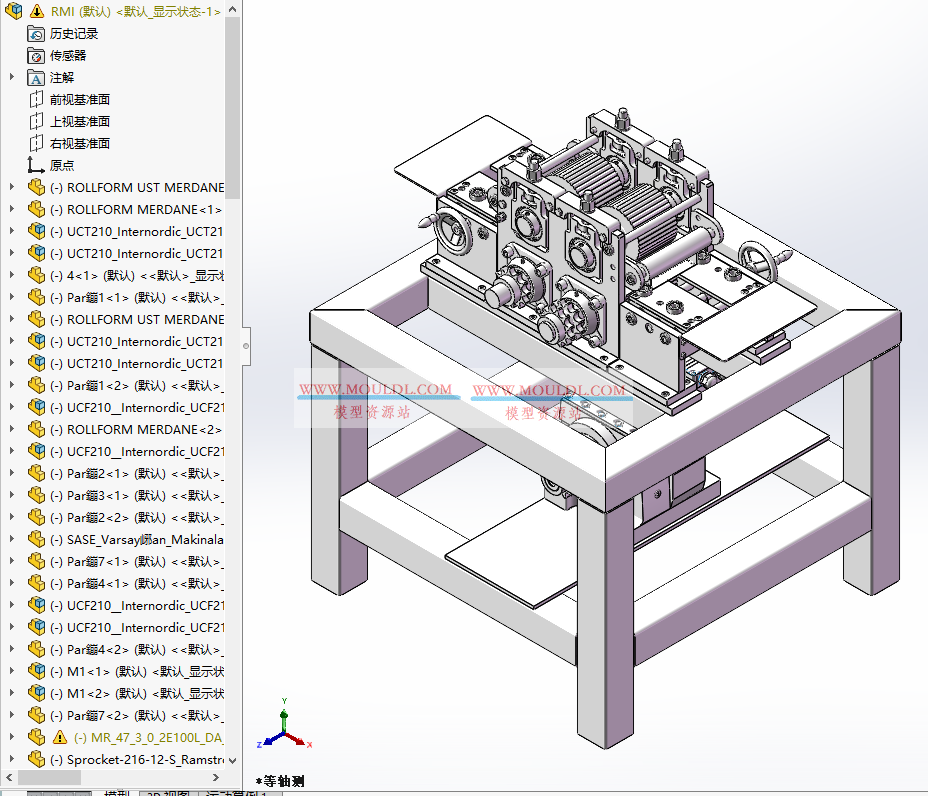The width and height of the screenshot is (928, 796).
Task: Expand ROLLFORM UST MERDANE<1> tree item
Action: [10, 187]
